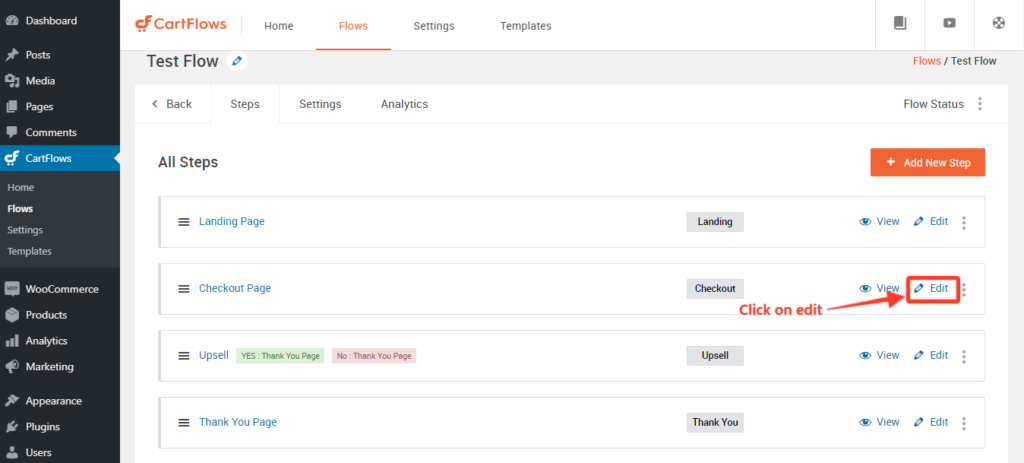Open Templates in top navigation
The height and width of the screenshot is (463, 1024).
click(525, 26)
